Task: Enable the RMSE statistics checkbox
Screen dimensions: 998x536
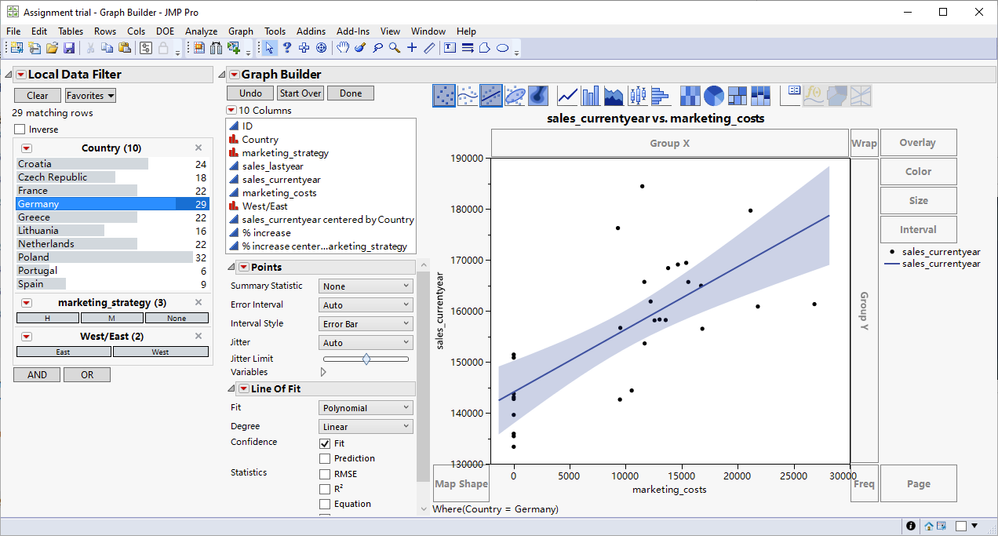Action: pos(325,474)
